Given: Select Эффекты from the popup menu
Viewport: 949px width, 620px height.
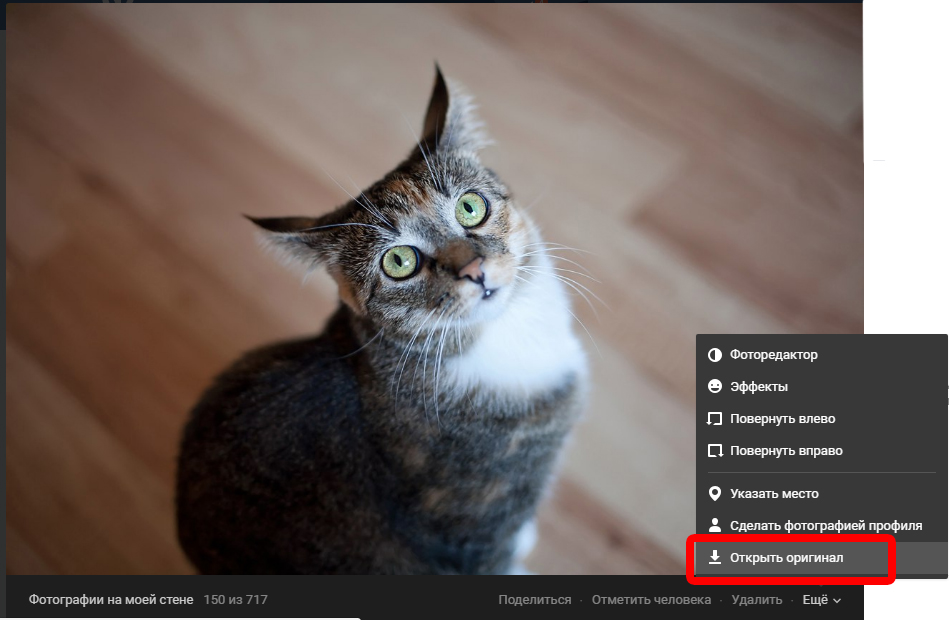Looking at the screenshot, I should click(821, 387).
